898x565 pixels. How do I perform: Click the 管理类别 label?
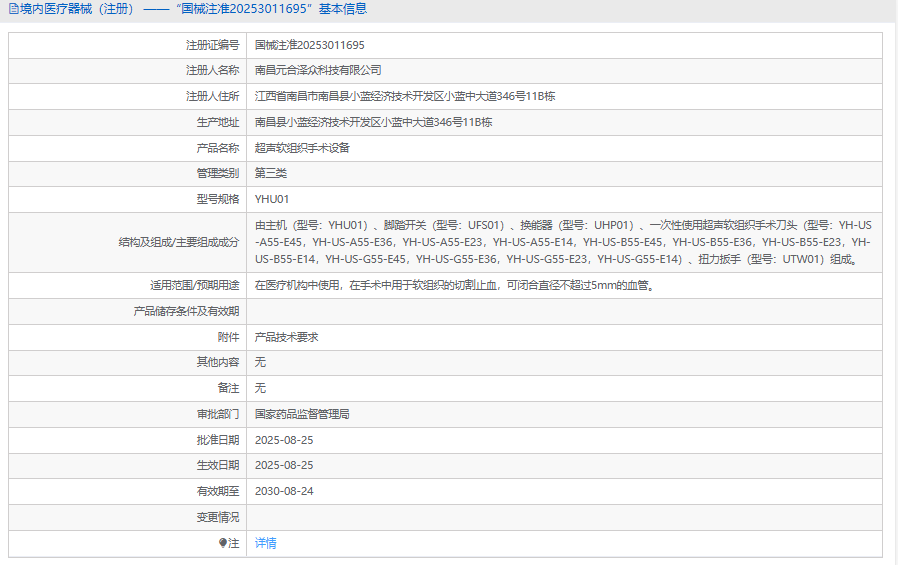(x=218, y=173)
